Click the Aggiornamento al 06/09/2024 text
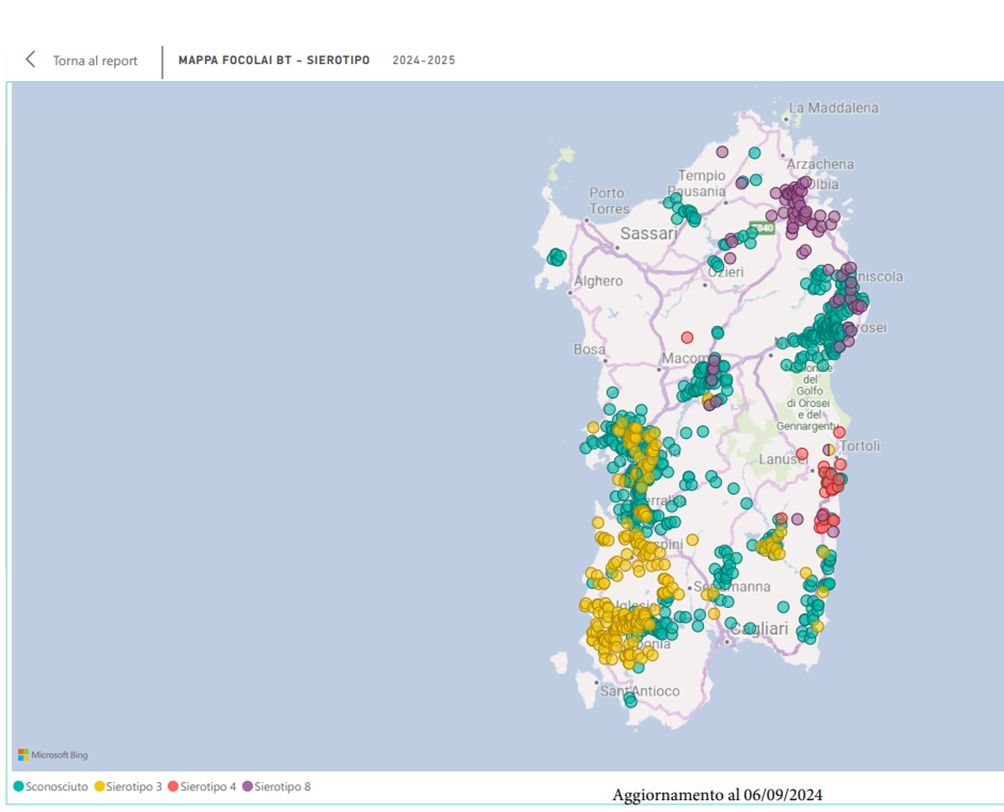This screenshot has width=1004, height=812. coord(717,795)
